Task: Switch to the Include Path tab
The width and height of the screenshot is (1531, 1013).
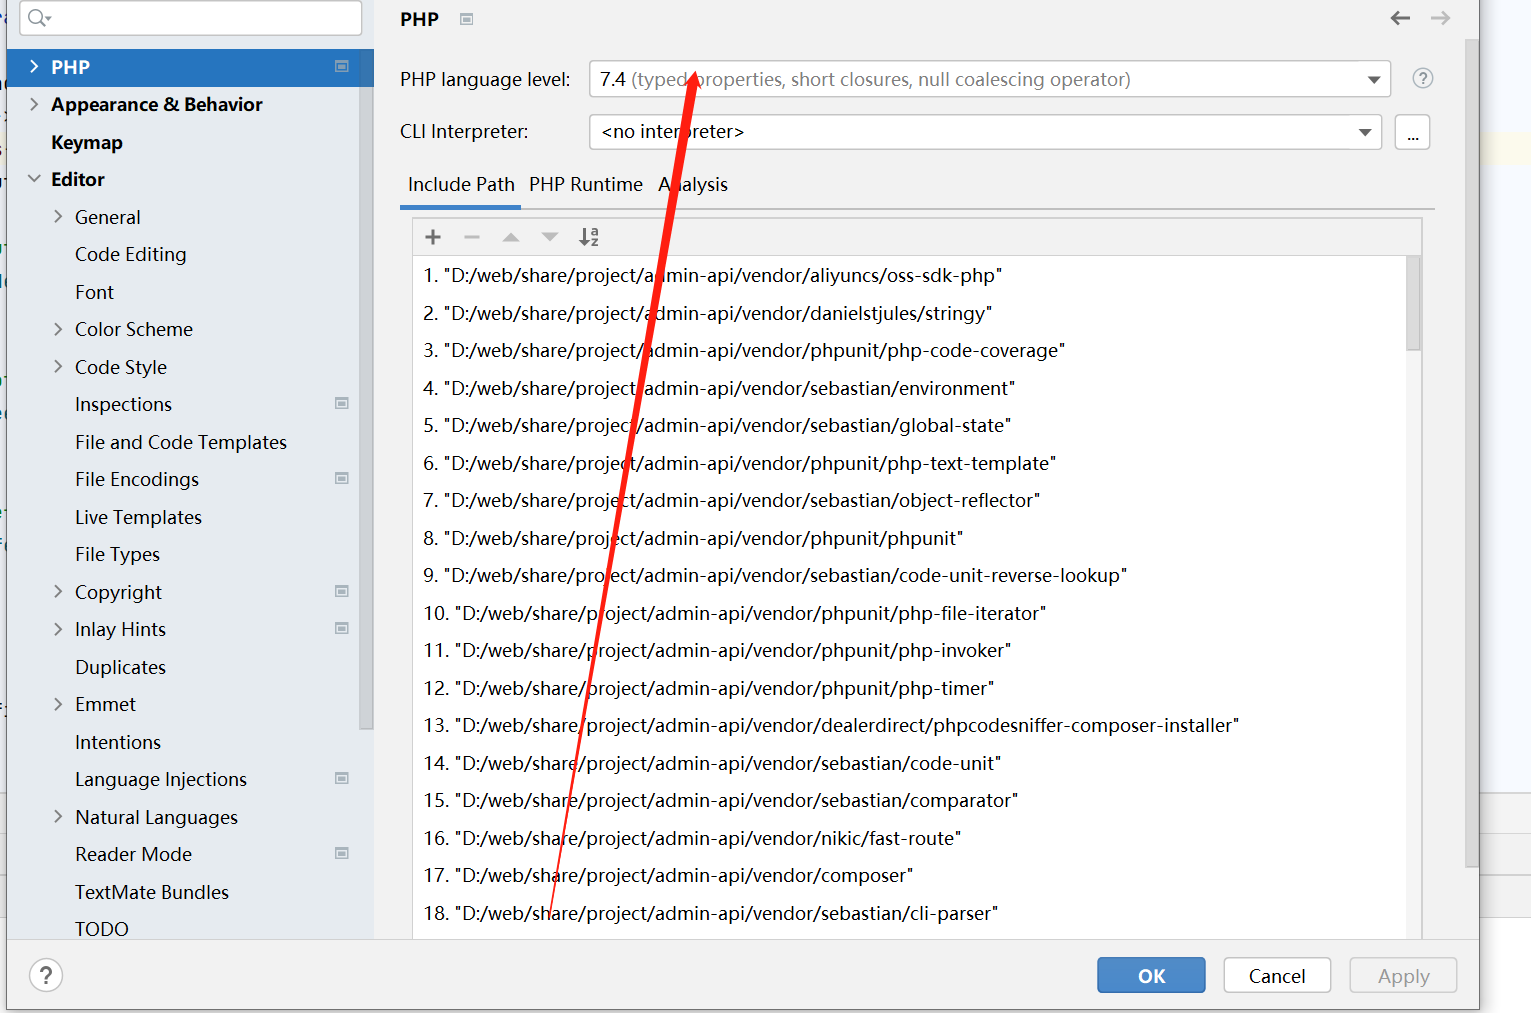Action: [461, 185]
